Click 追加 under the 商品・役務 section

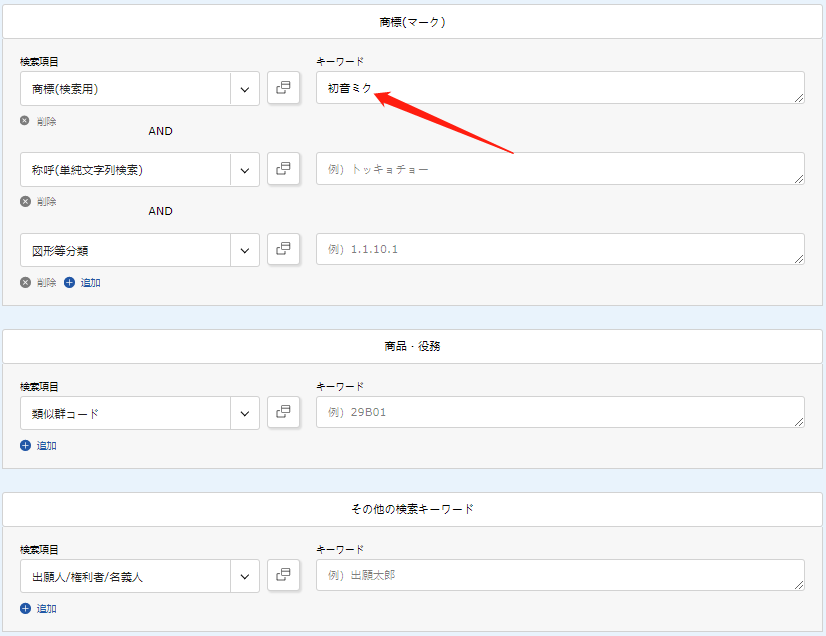click(x=39, y=445)
